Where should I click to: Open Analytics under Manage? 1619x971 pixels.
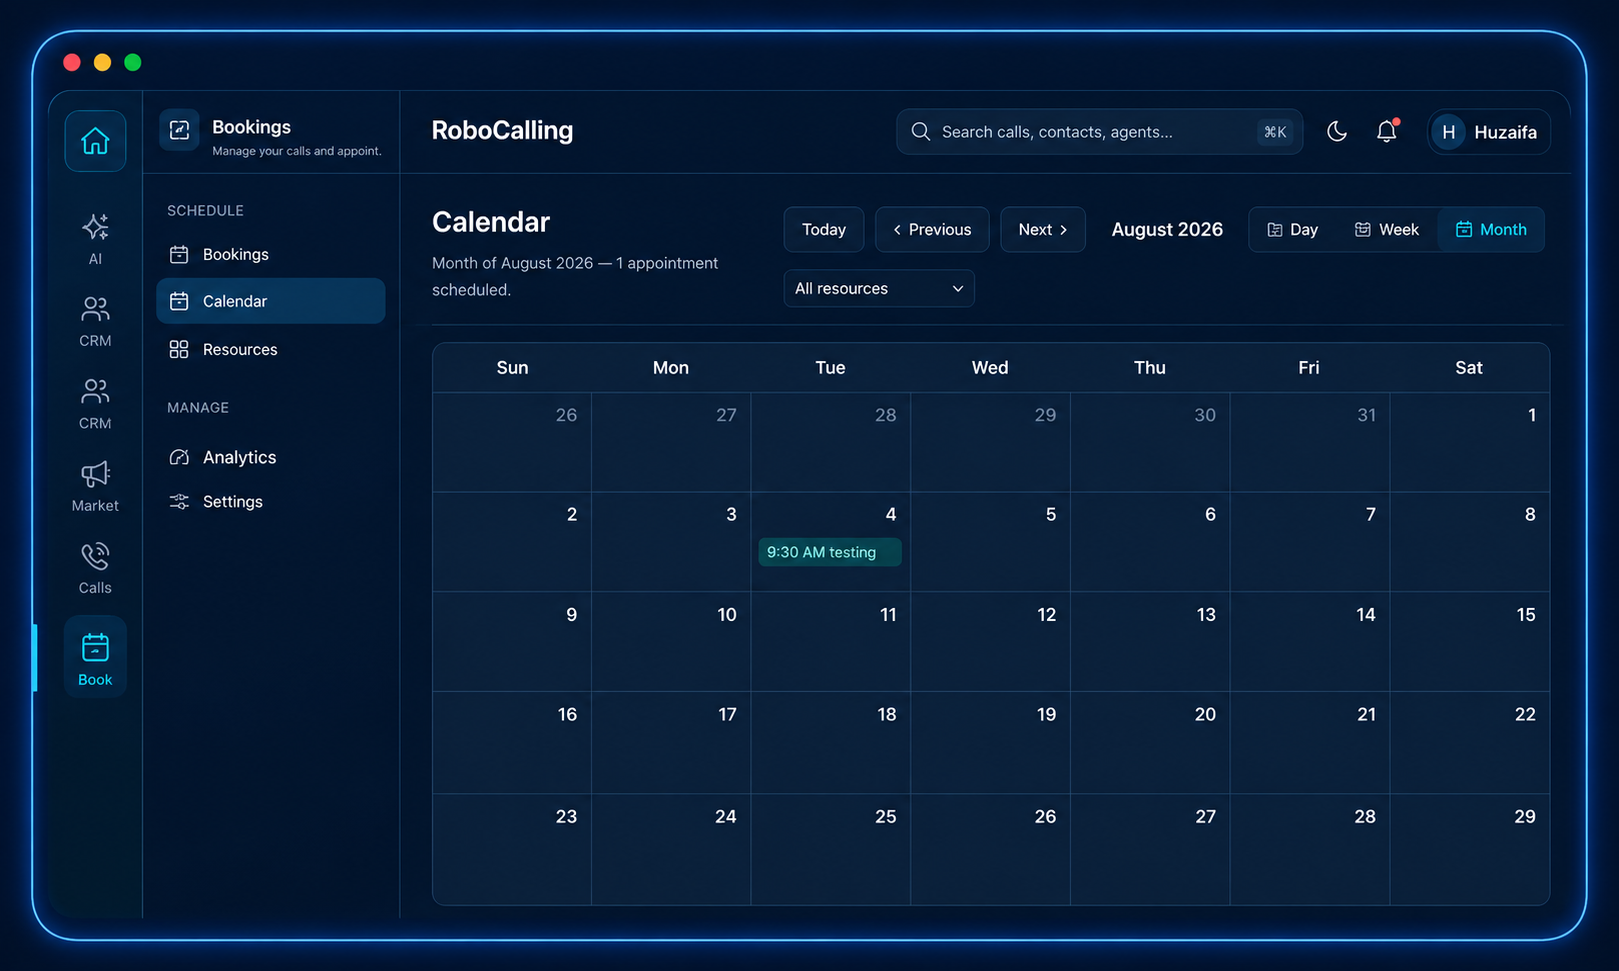coord(270,457)
